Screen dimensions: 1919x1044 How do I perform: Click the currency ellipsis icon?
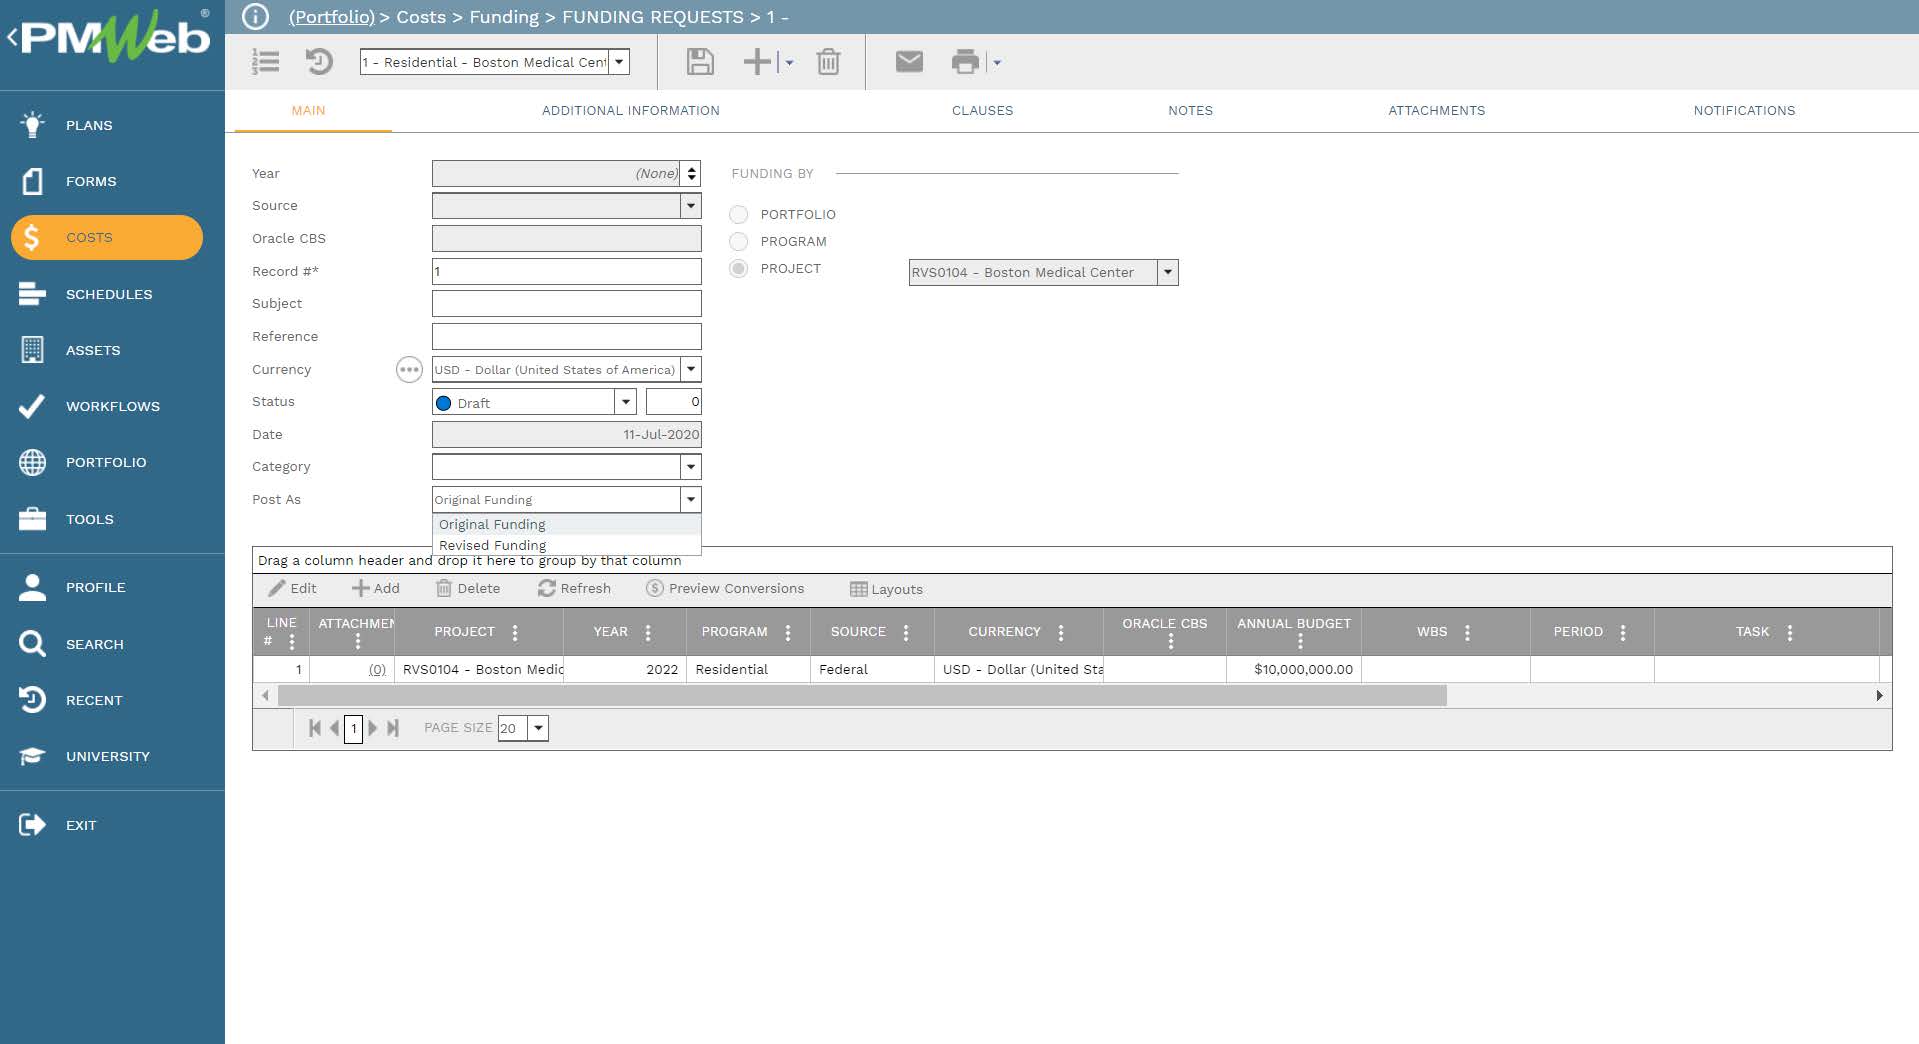[x=409, y=370]
